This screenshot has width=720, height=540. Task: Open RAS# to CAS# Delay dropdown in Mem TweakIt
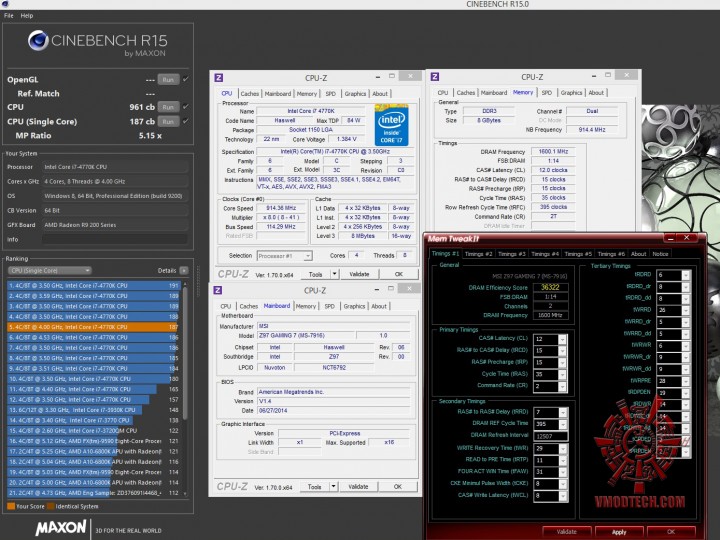(562, 350)
